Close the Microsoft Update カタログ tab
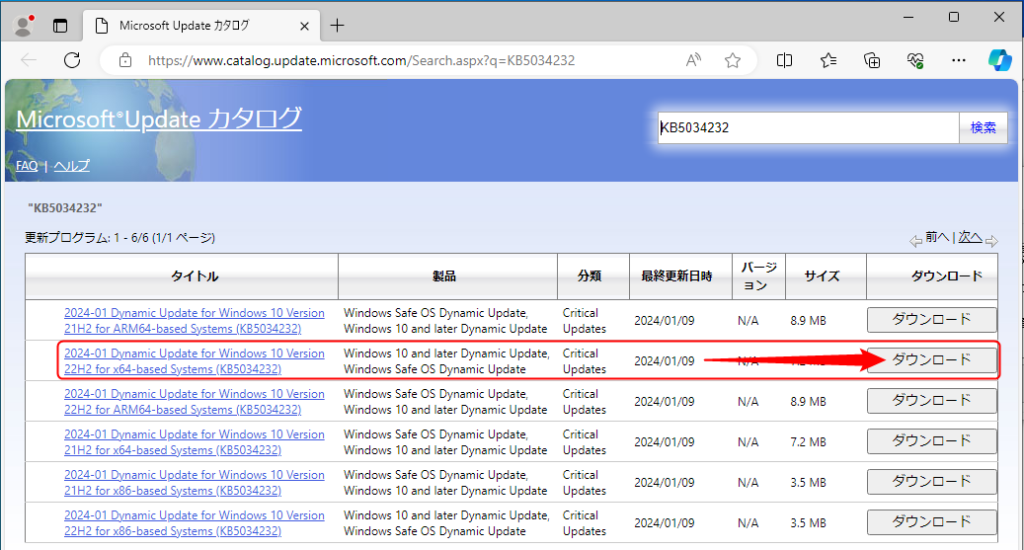Screen dimensions: 1024x550 (x=304, y=26)
